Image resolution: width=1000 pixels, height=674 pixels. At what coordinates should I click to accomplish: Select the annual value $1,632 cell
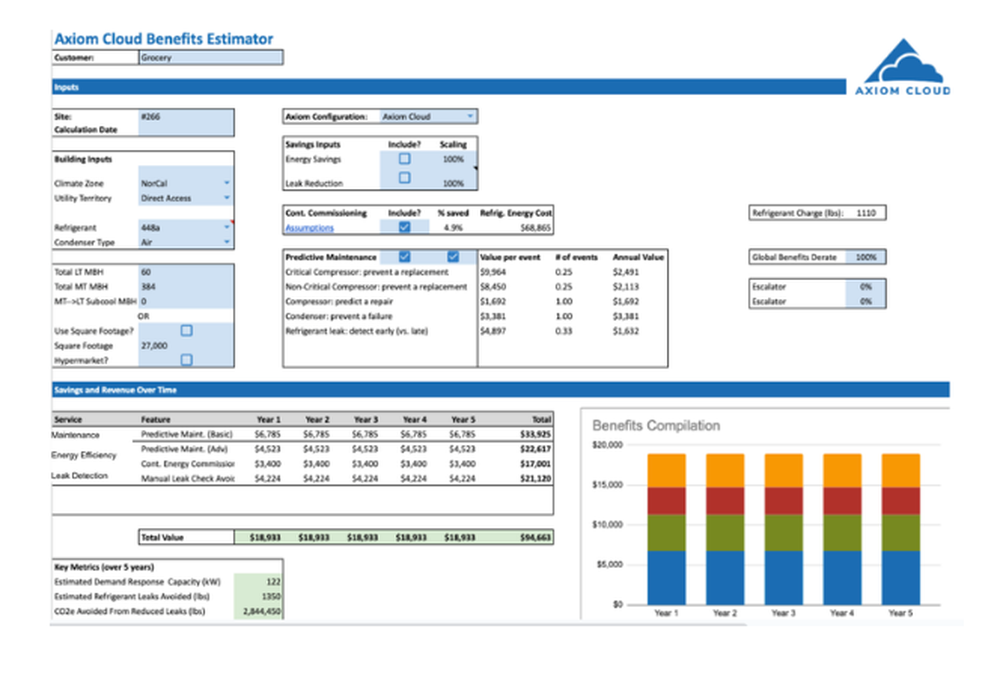[x=626, y=331]
